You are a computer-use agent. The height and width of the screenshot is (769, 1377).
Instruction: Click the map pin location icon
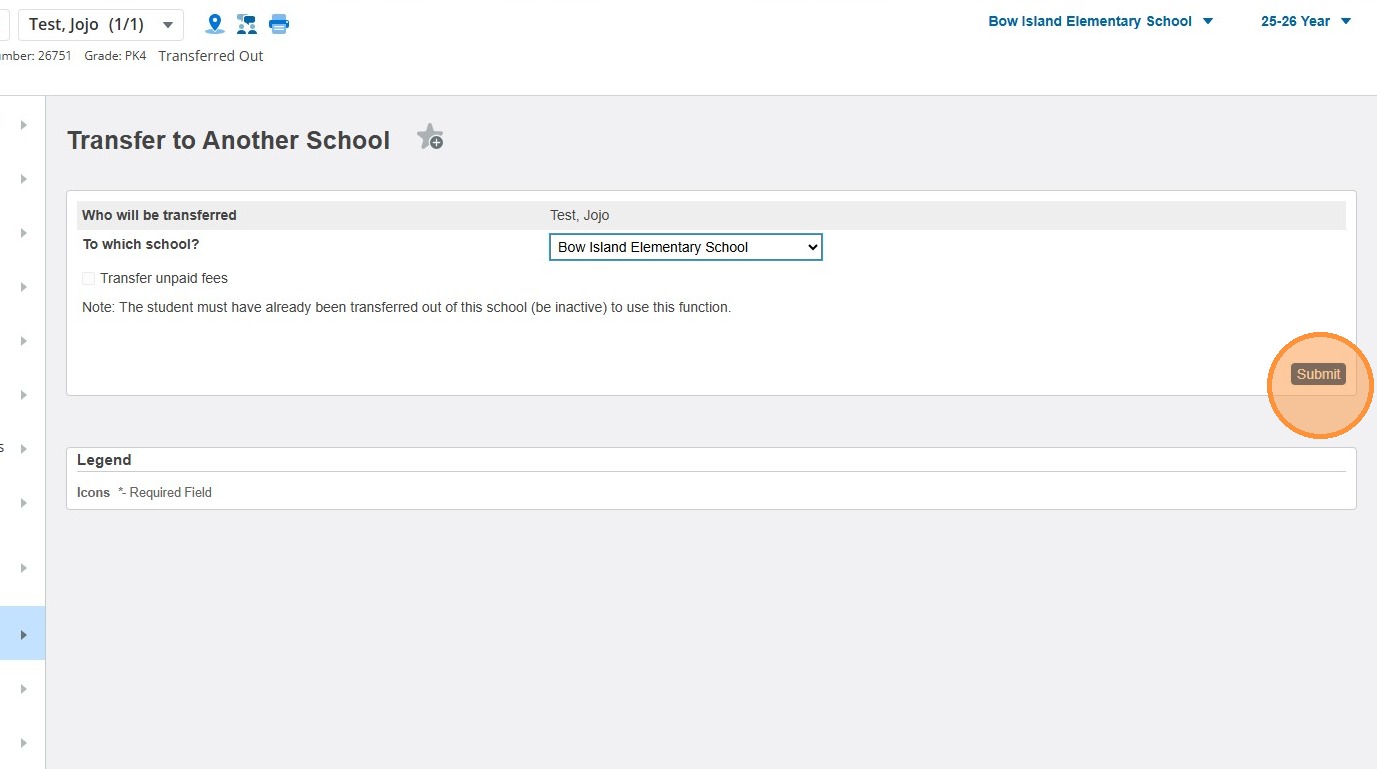coord(213,23)
